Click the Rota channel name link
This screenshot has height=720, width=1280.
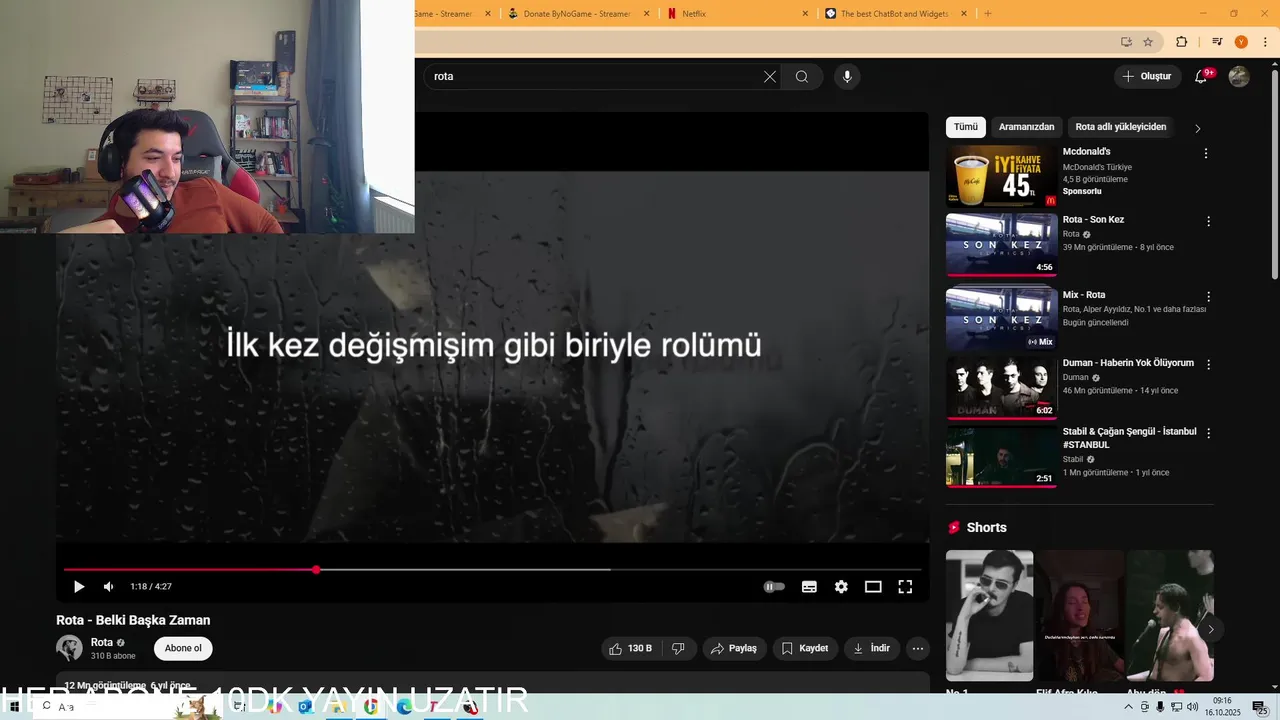point(102,642)
